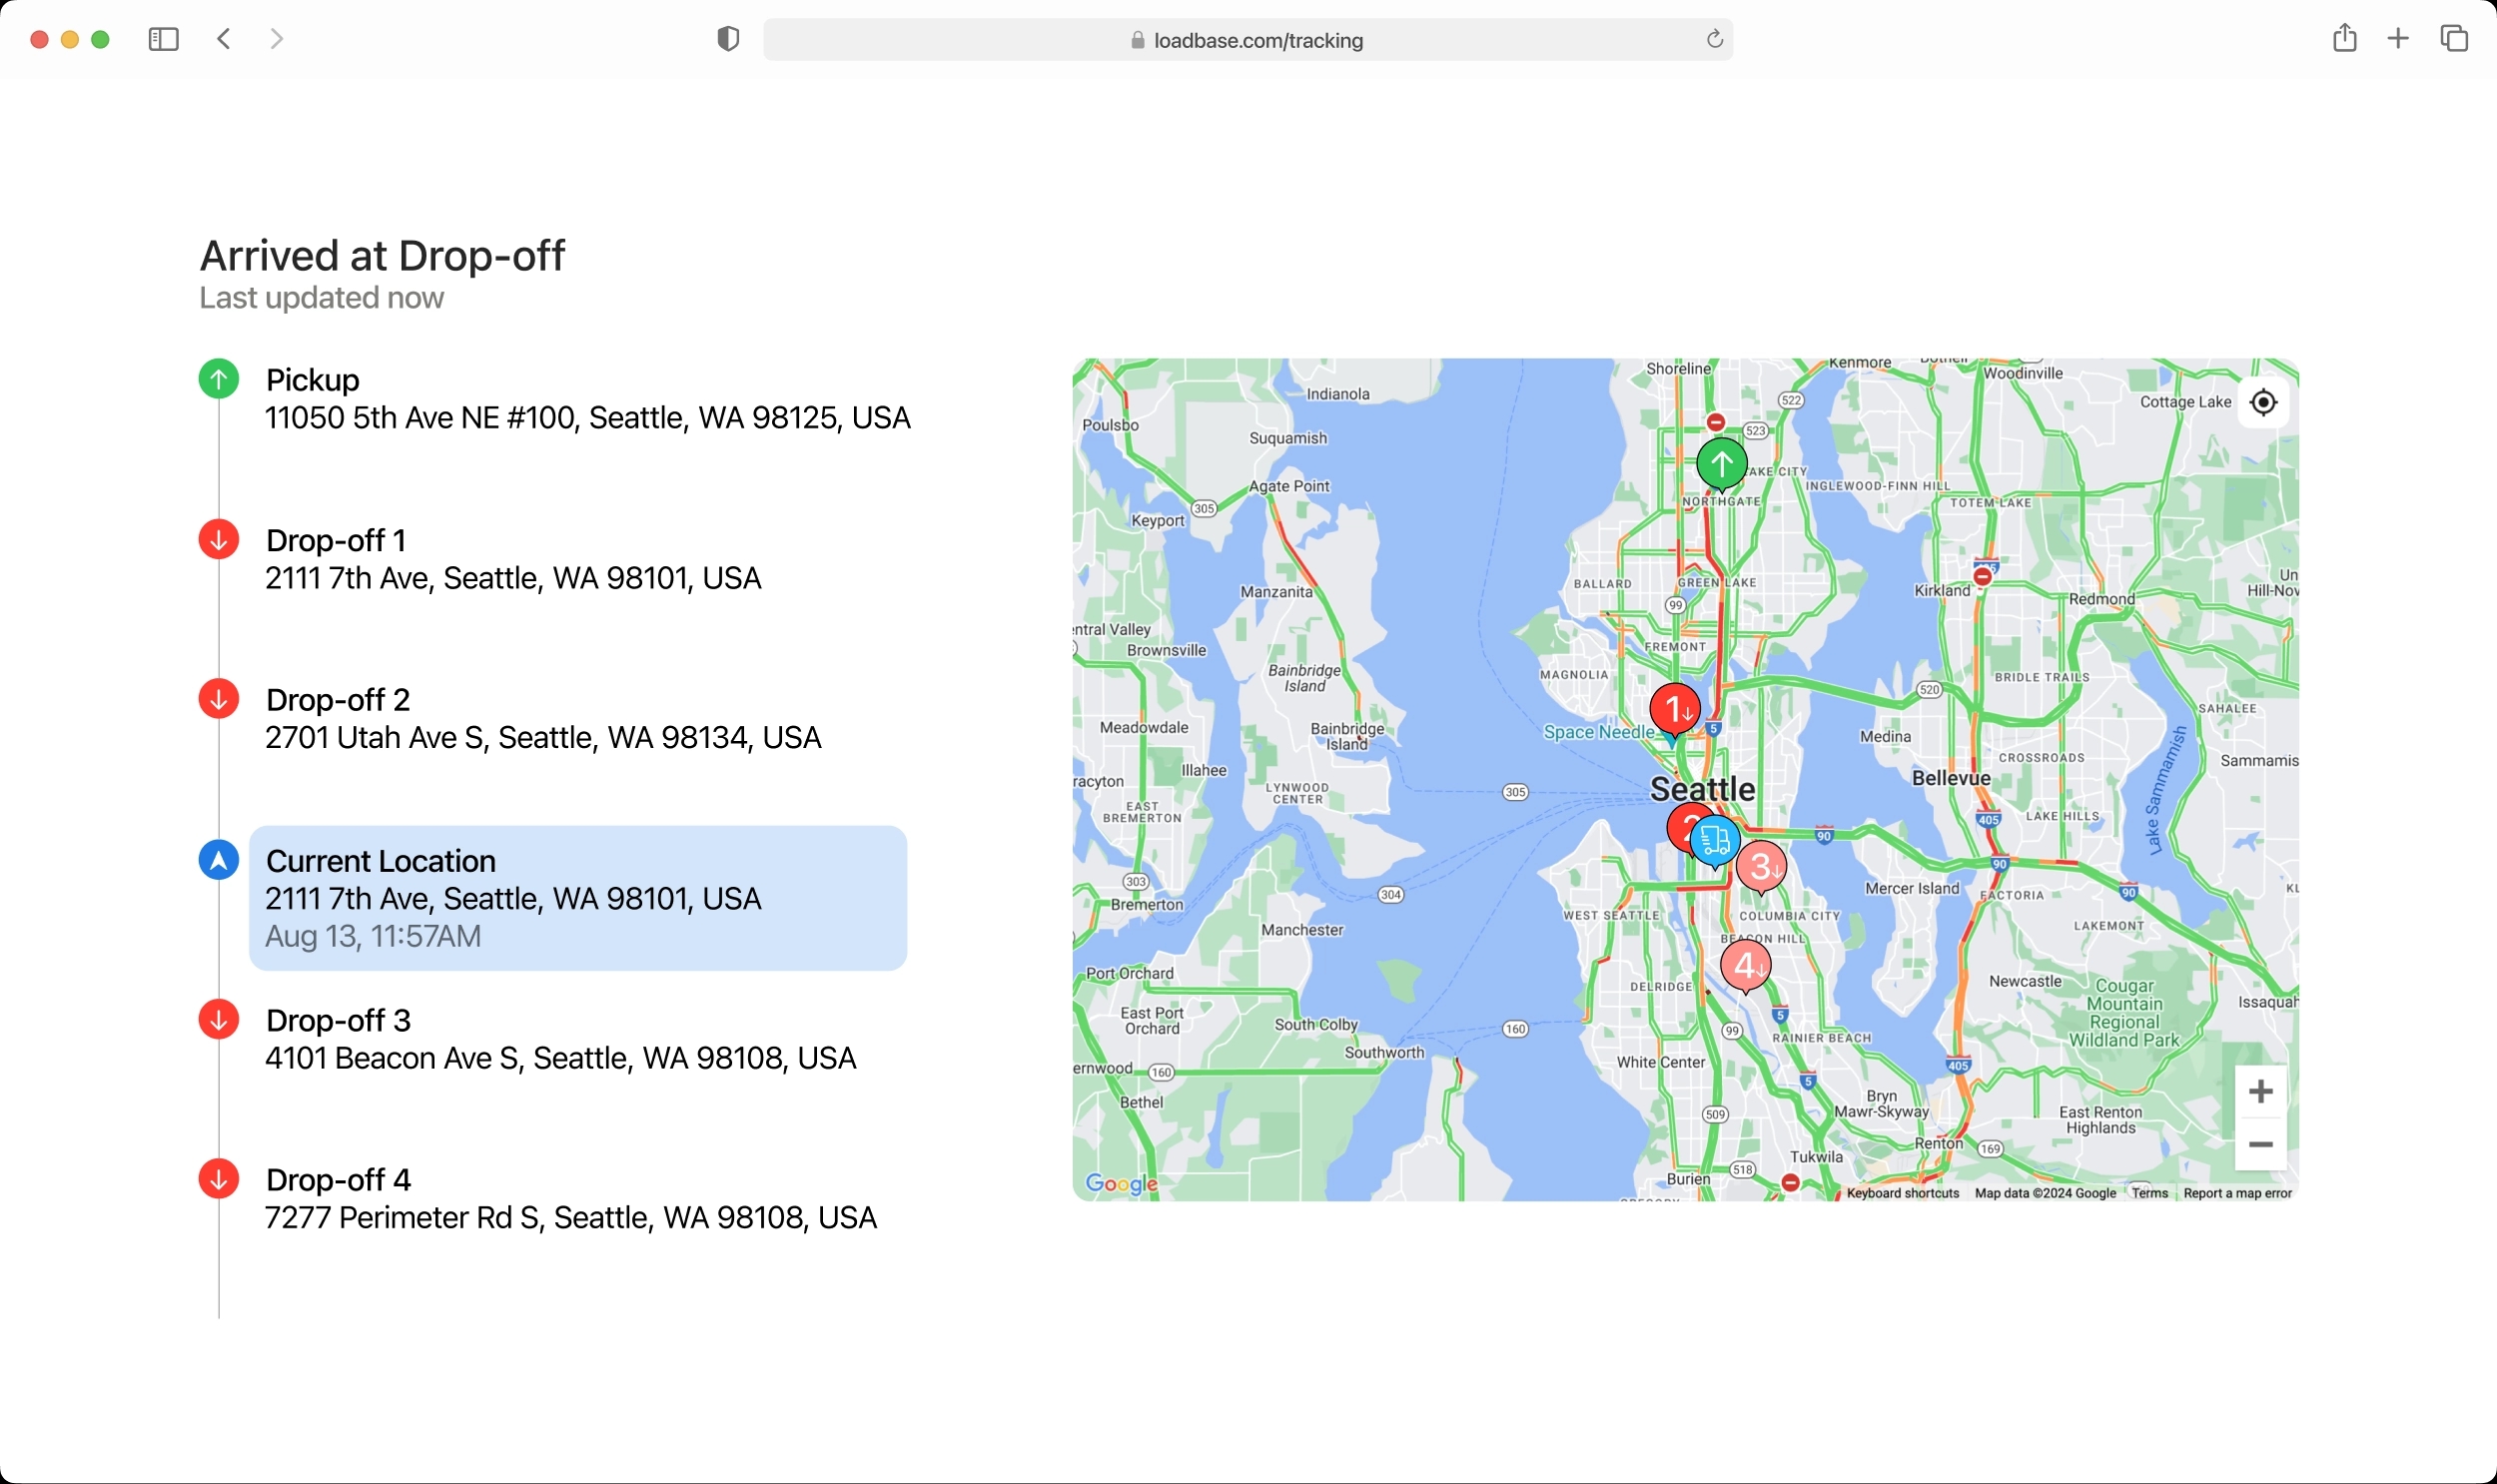This screenshot has height=1484, width=2497.
Task: Open Keyboard shortcuts on the map
Action: coord(1902,1193)
